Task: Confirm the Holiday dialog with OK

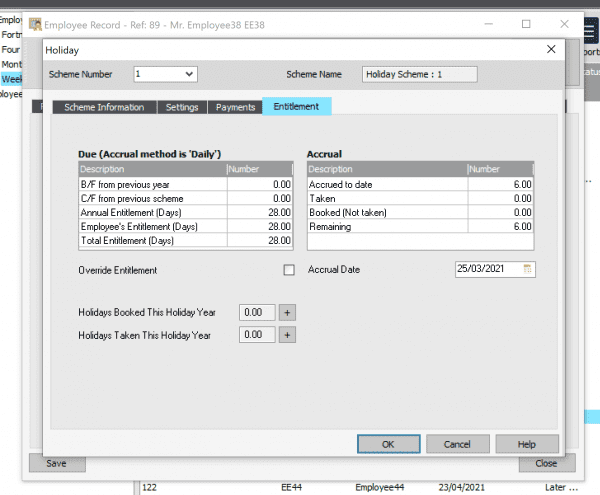Action: pos(388,444)
